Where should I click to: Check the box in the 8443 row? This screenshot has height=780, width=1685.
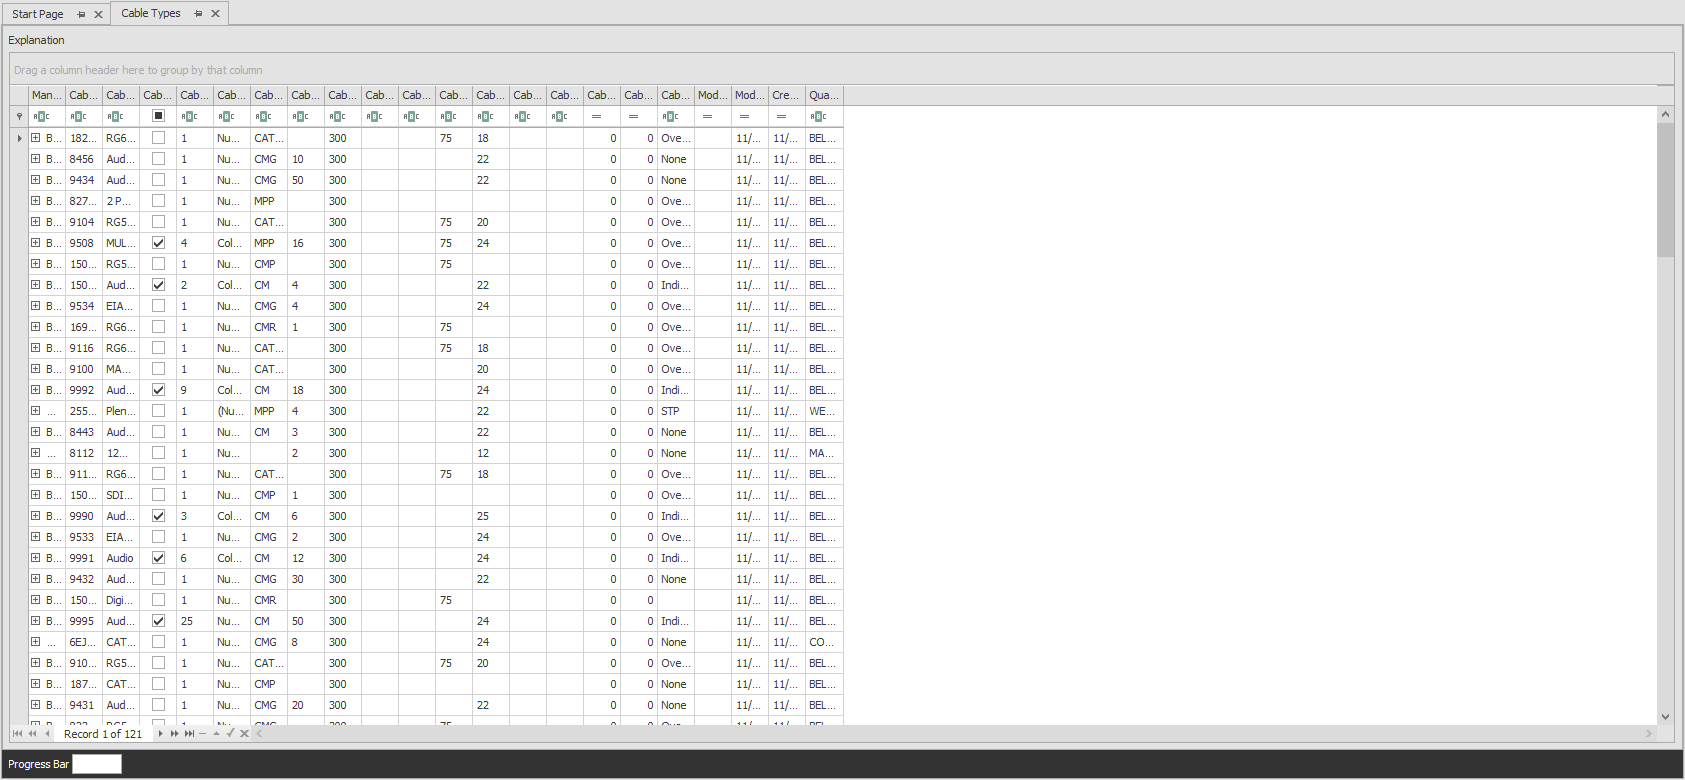[x=158, y=432]
